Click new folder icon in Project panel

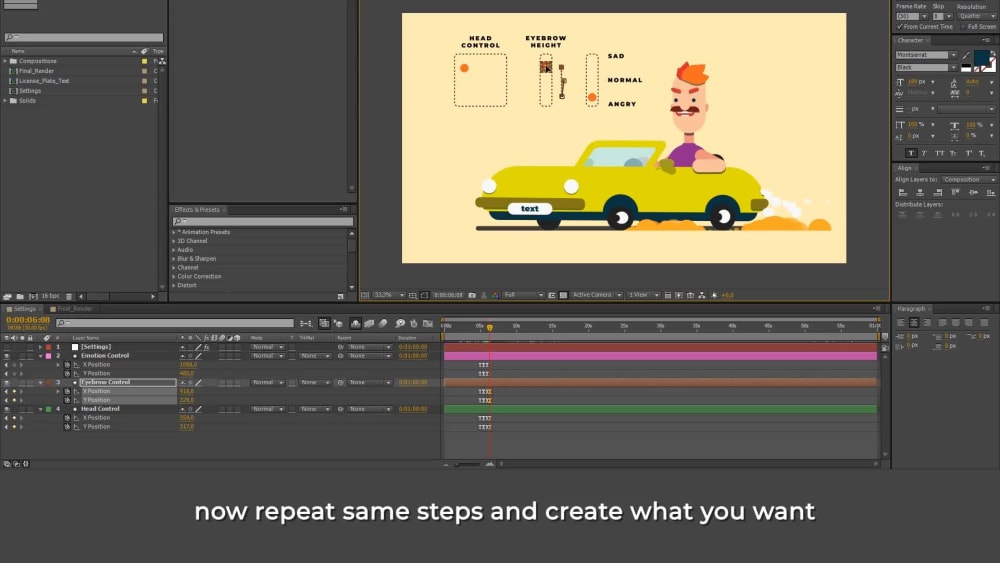(x=20, y=296)
